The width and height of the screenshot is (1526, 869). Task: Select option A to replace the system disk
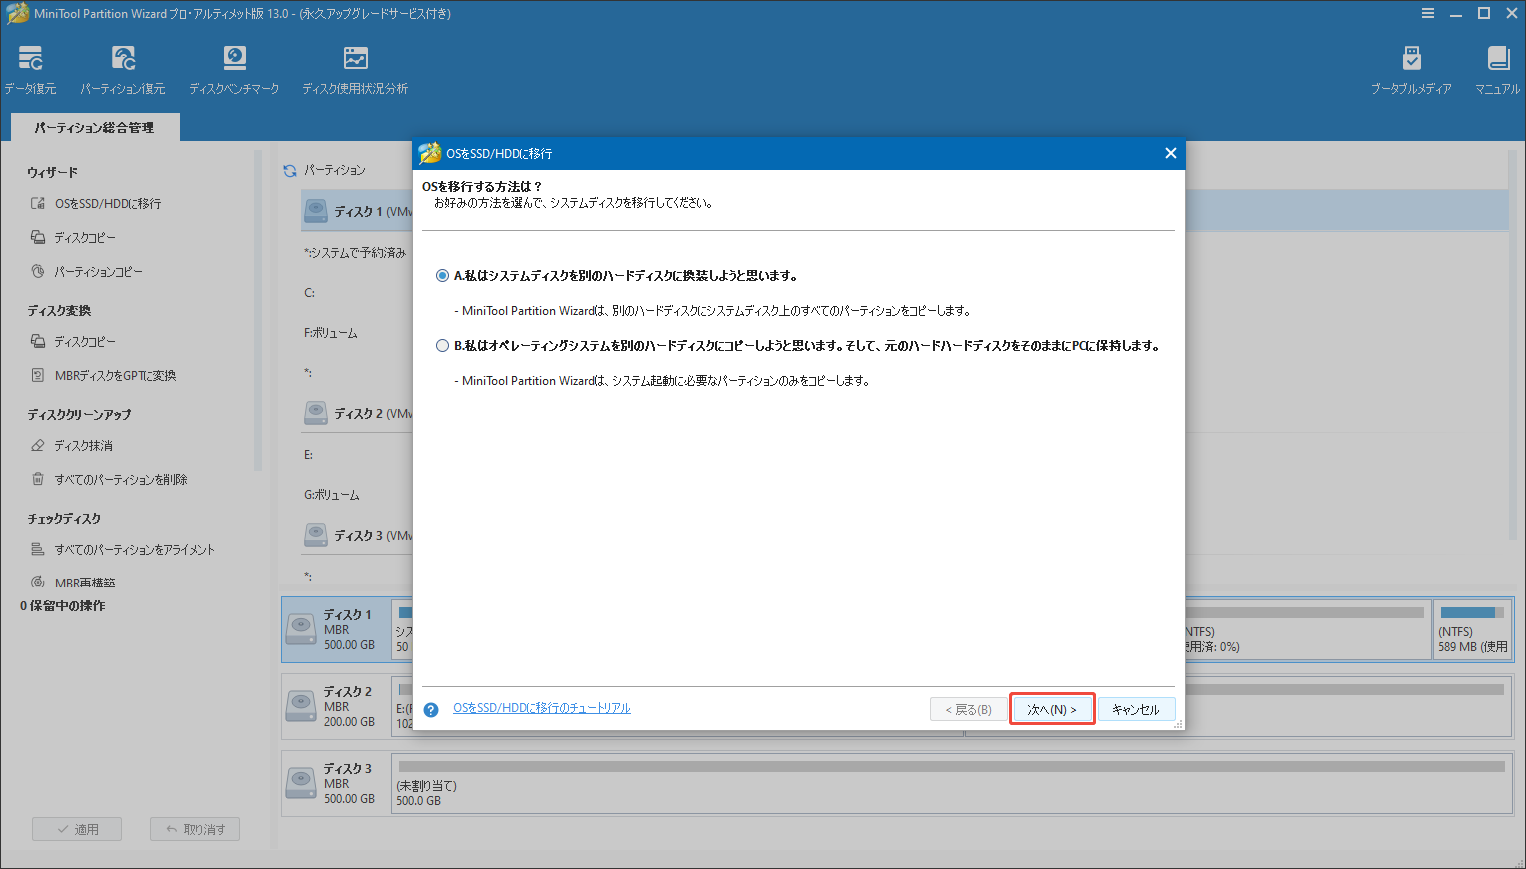(442, 275)
